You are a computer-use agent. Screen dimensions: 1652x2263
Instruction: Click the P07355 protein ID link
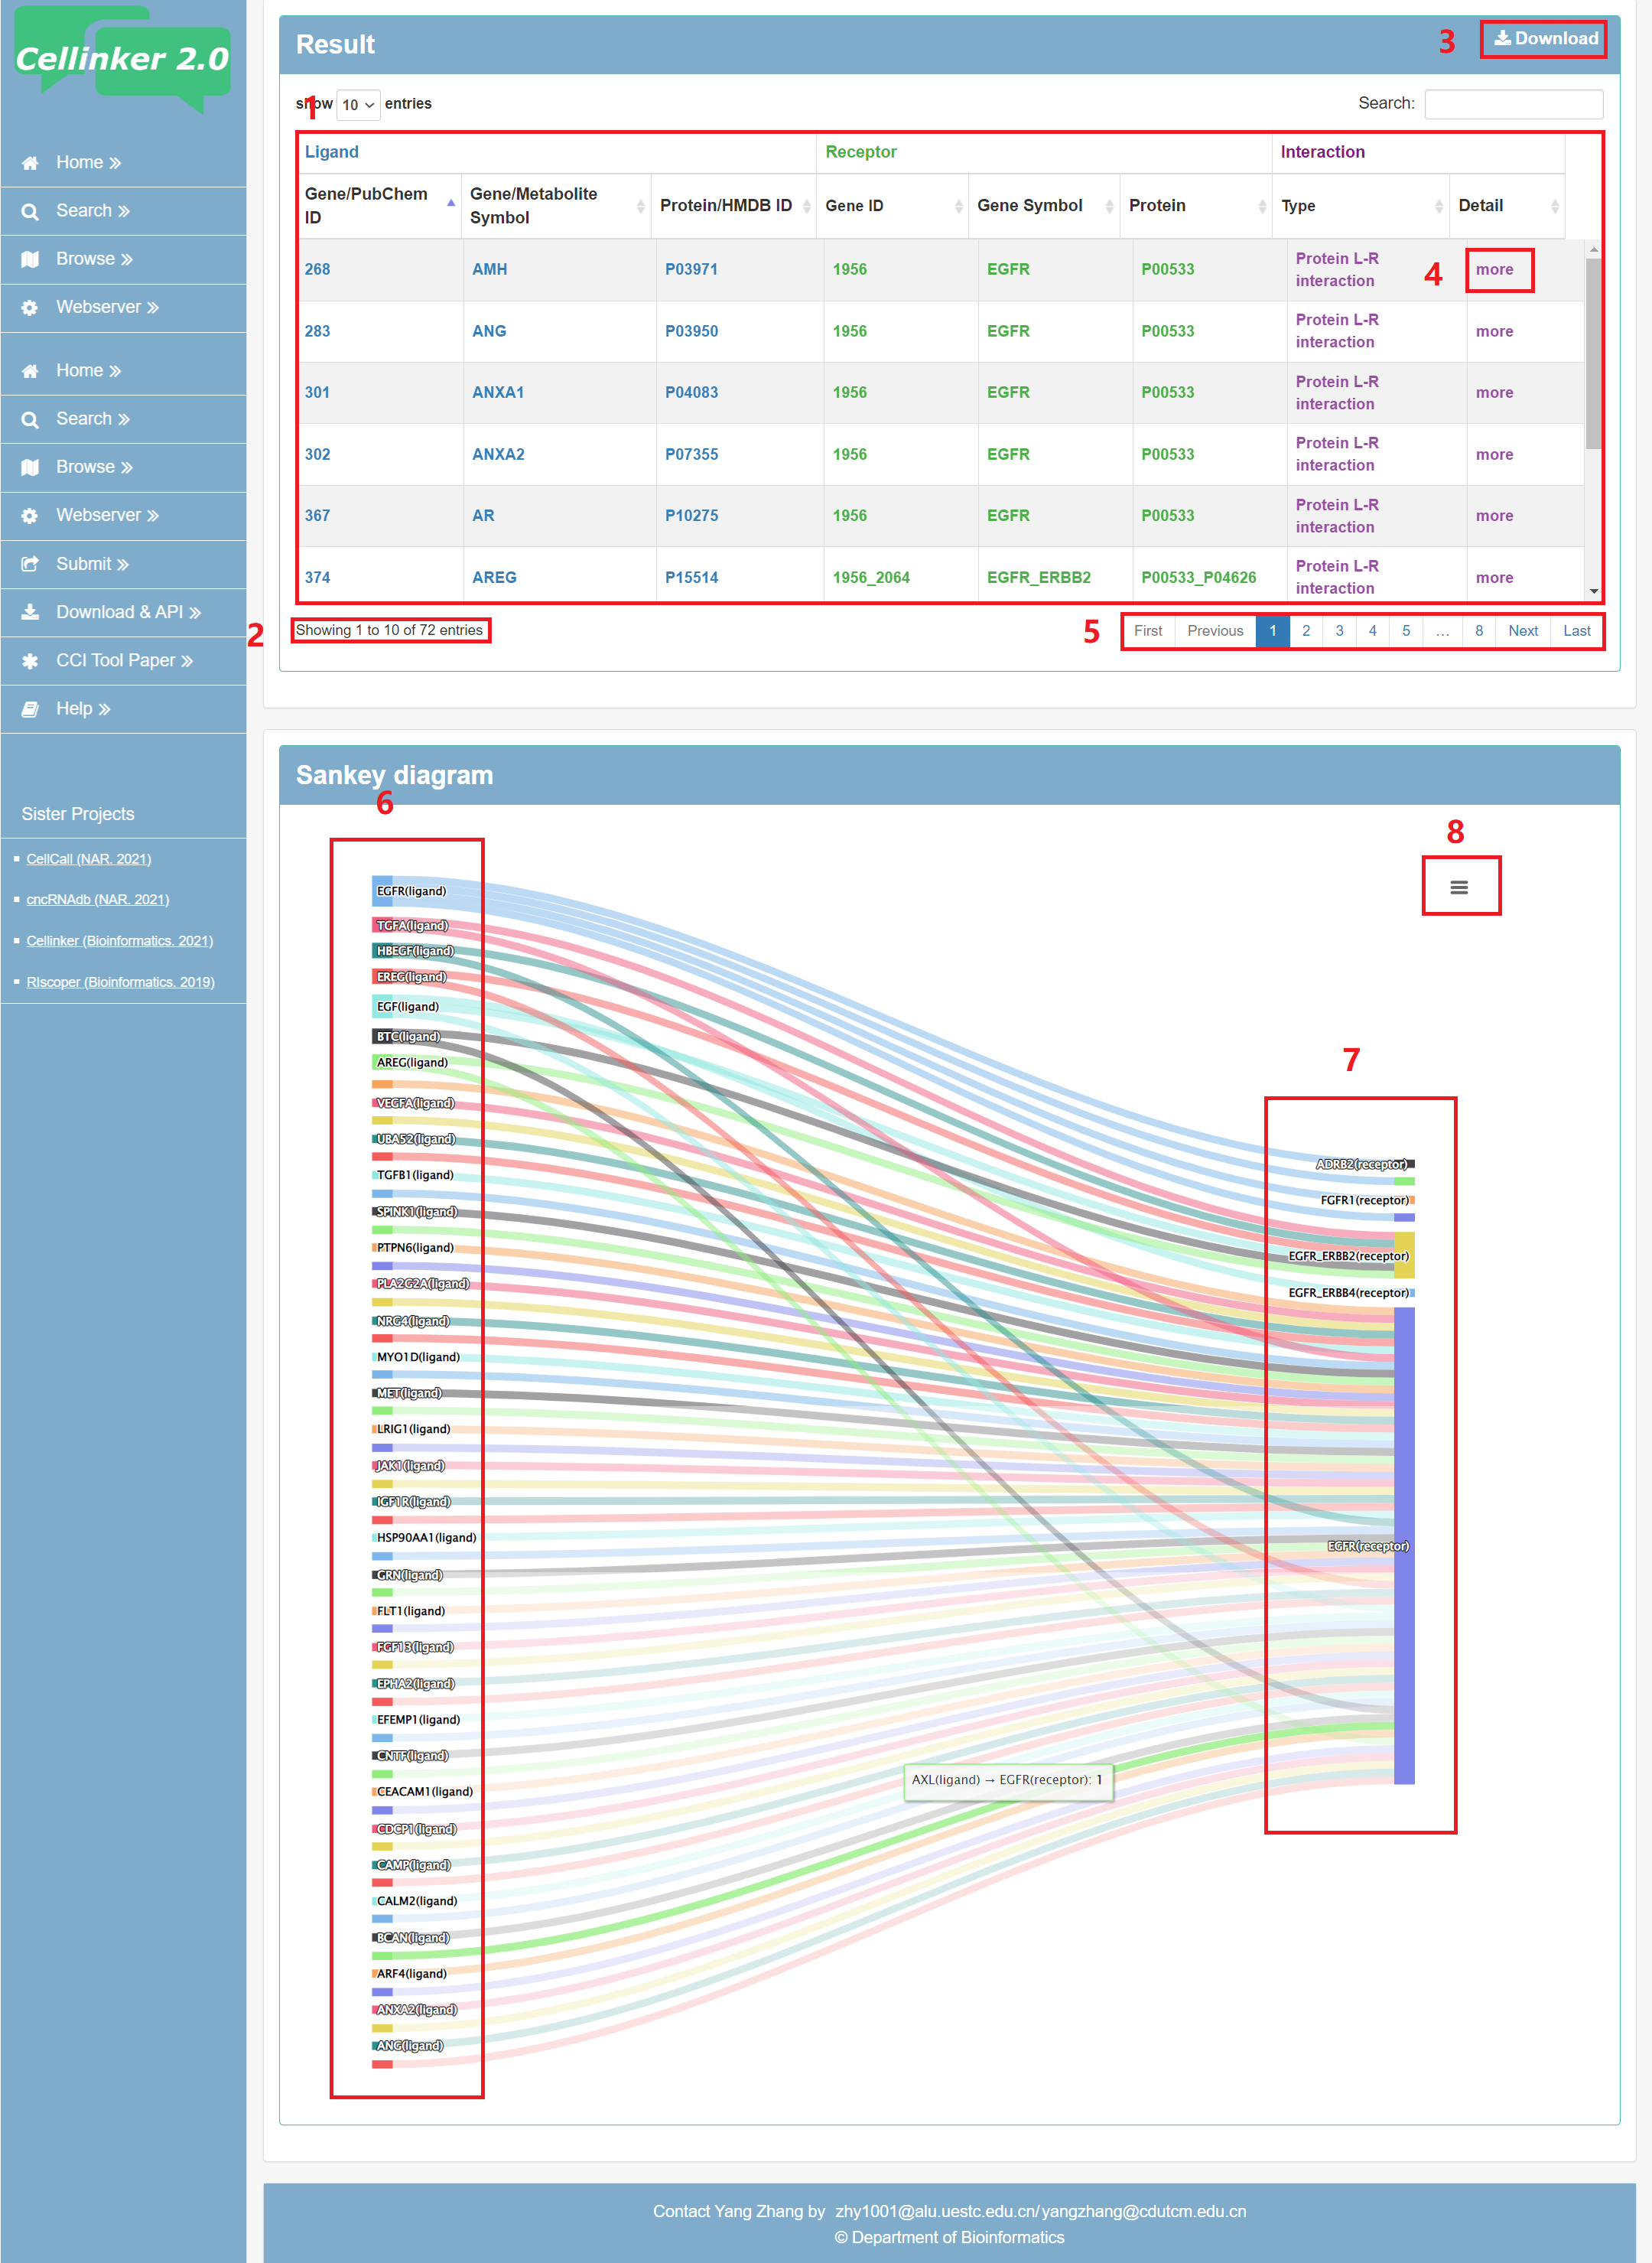click(x=691, y=454)
